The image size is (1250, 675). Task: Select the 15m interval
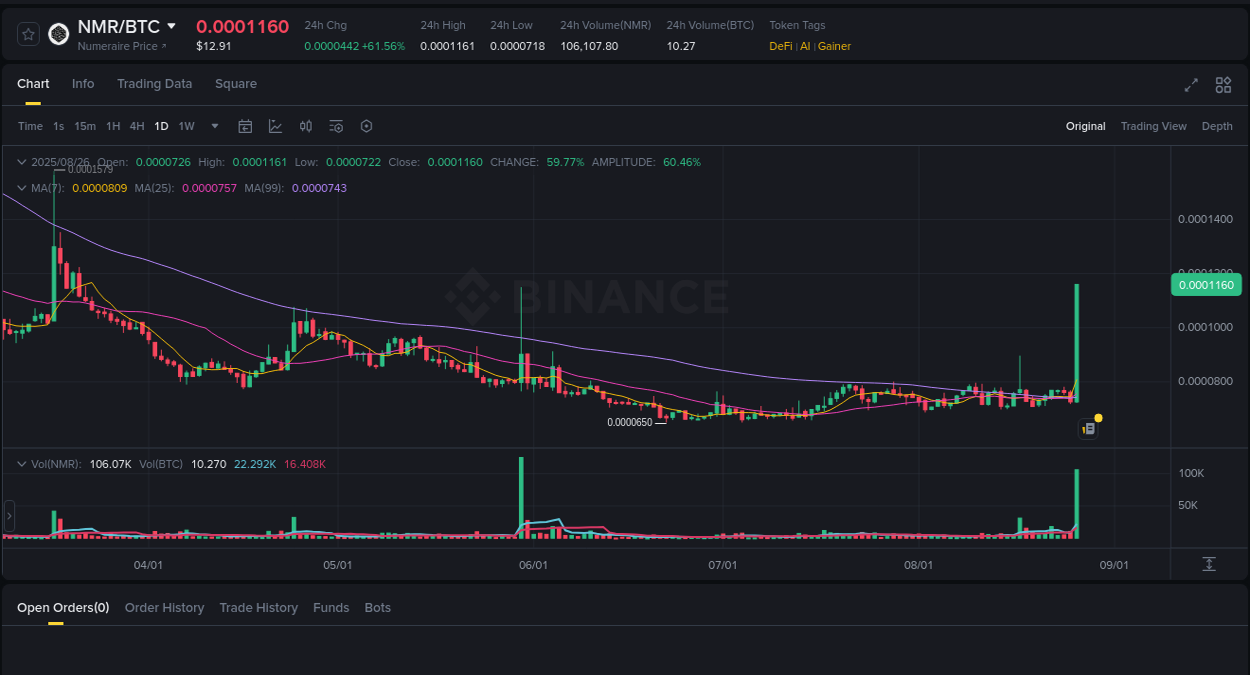pos(85,126)
